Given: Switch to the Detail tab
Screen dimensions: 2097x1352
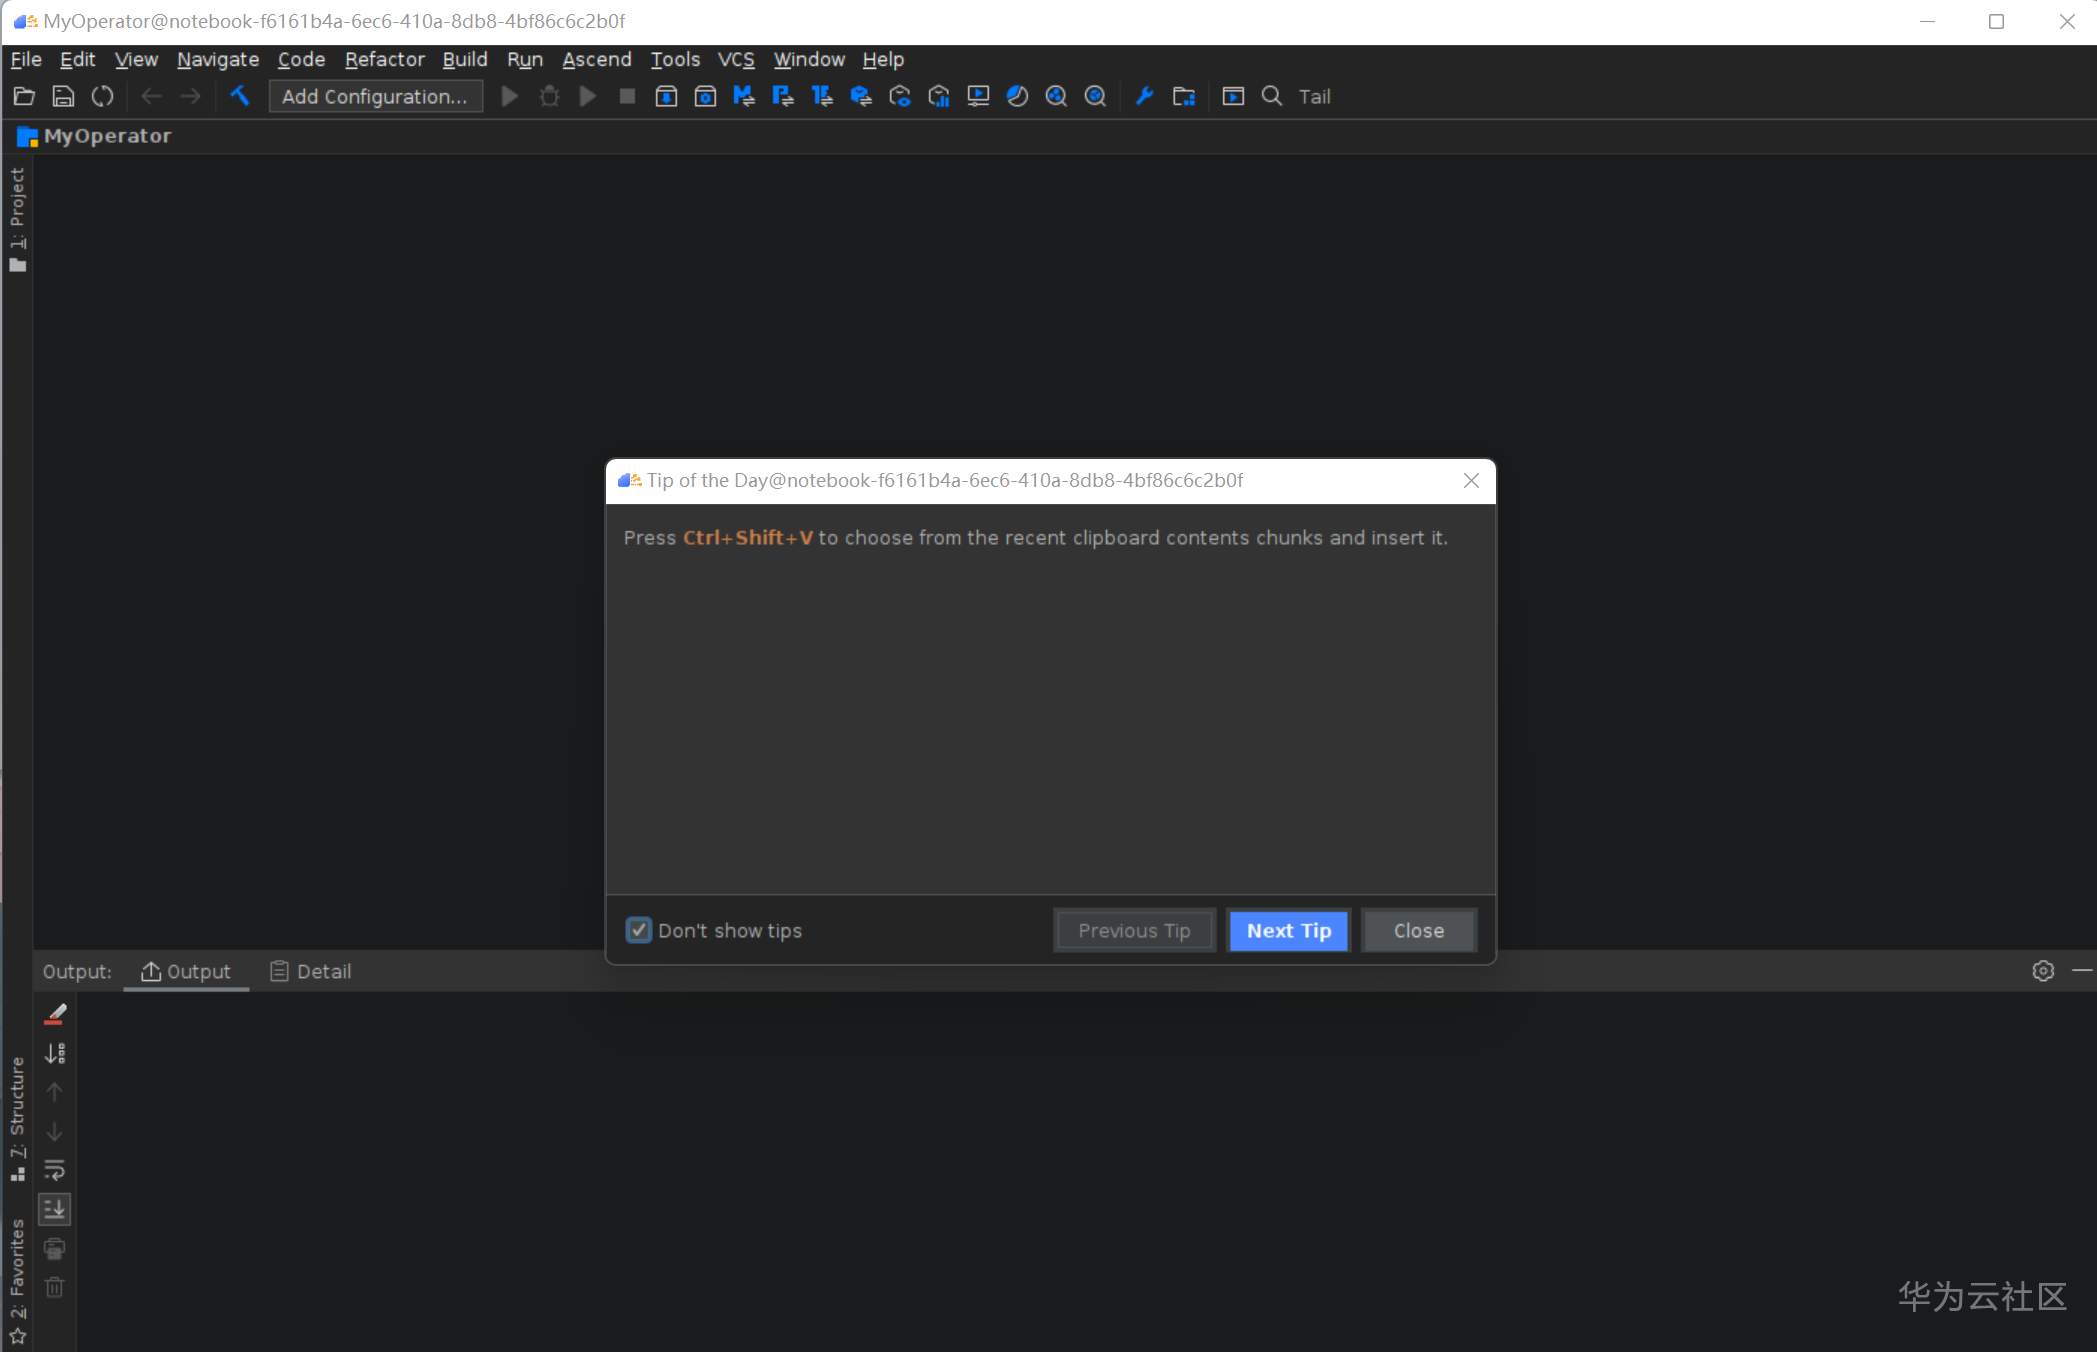Looking at the screenshot, I should point(311,971).
